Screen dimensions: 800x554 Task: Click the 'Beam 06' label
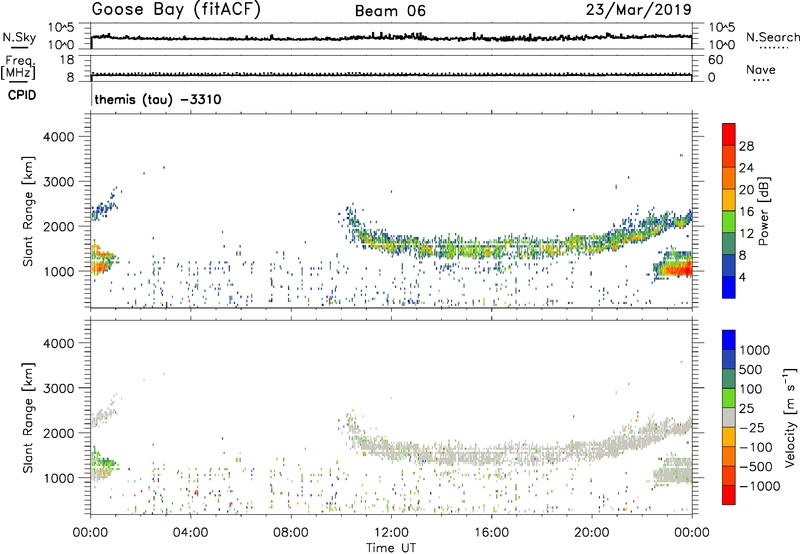(390, 11)
